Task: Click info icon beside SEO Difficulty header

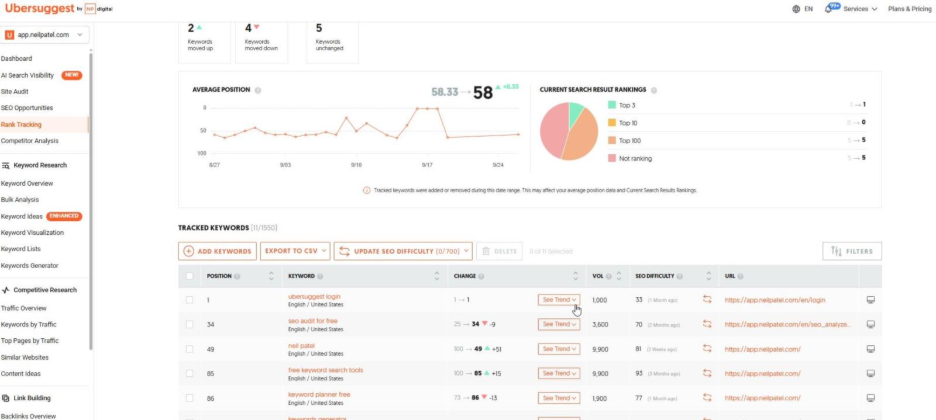Action: pos(680,276)
